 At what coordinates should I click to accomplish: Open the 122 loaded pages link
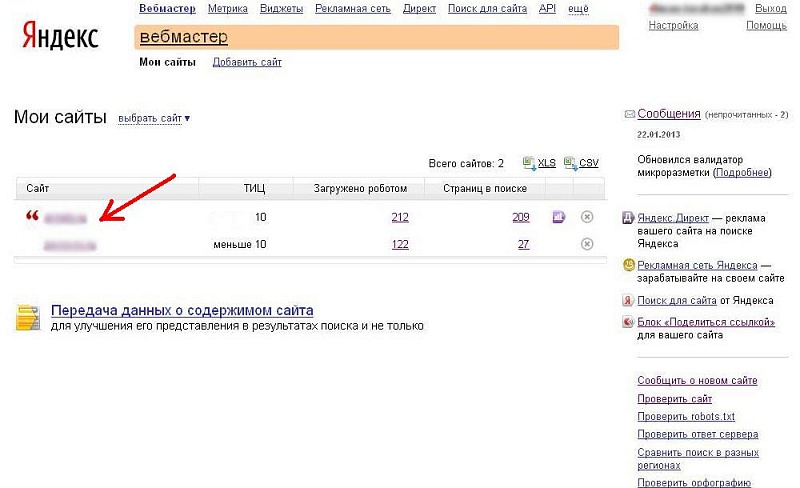click(400, 245)
